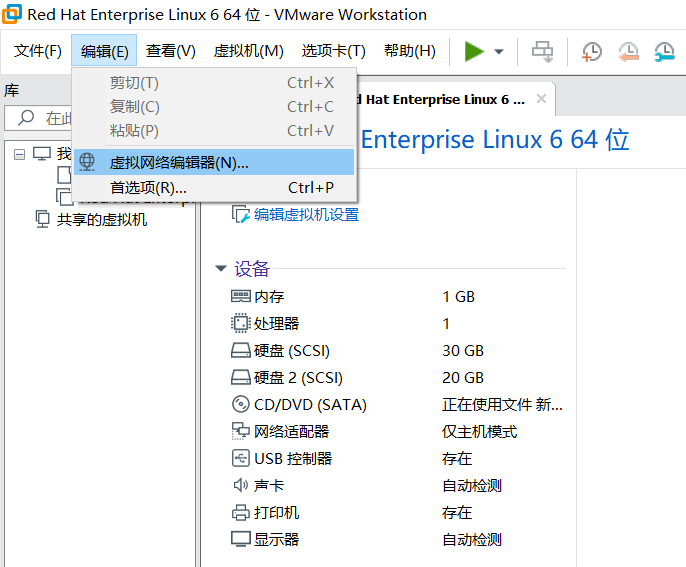Select 共享的虚拟机 in library tree
This screenshot has width=686, height=567.
point(102,220)
